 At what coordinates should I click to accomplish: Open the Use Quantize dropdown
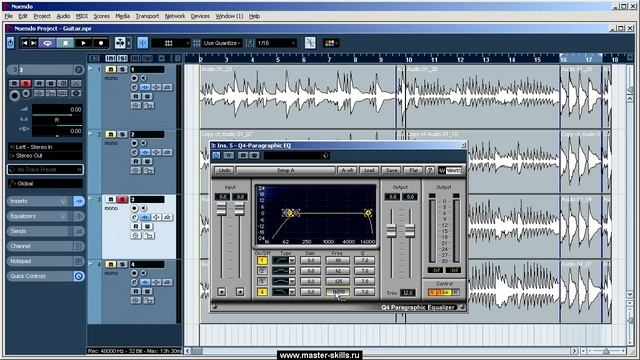tap(222, 43)
